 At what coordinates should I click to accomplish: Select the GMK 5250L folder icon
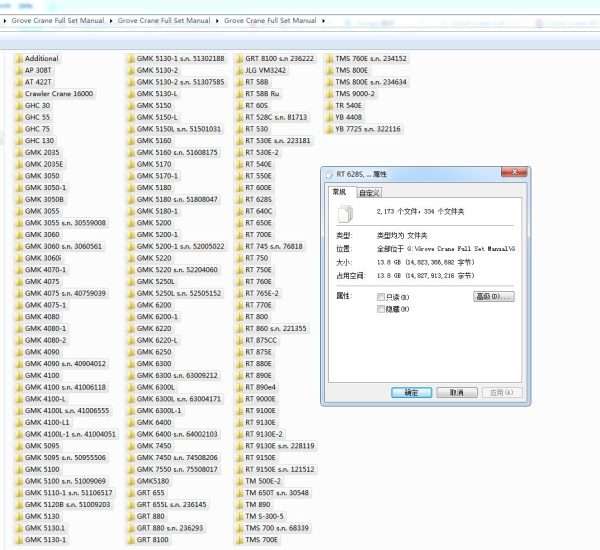pos(131,282)
